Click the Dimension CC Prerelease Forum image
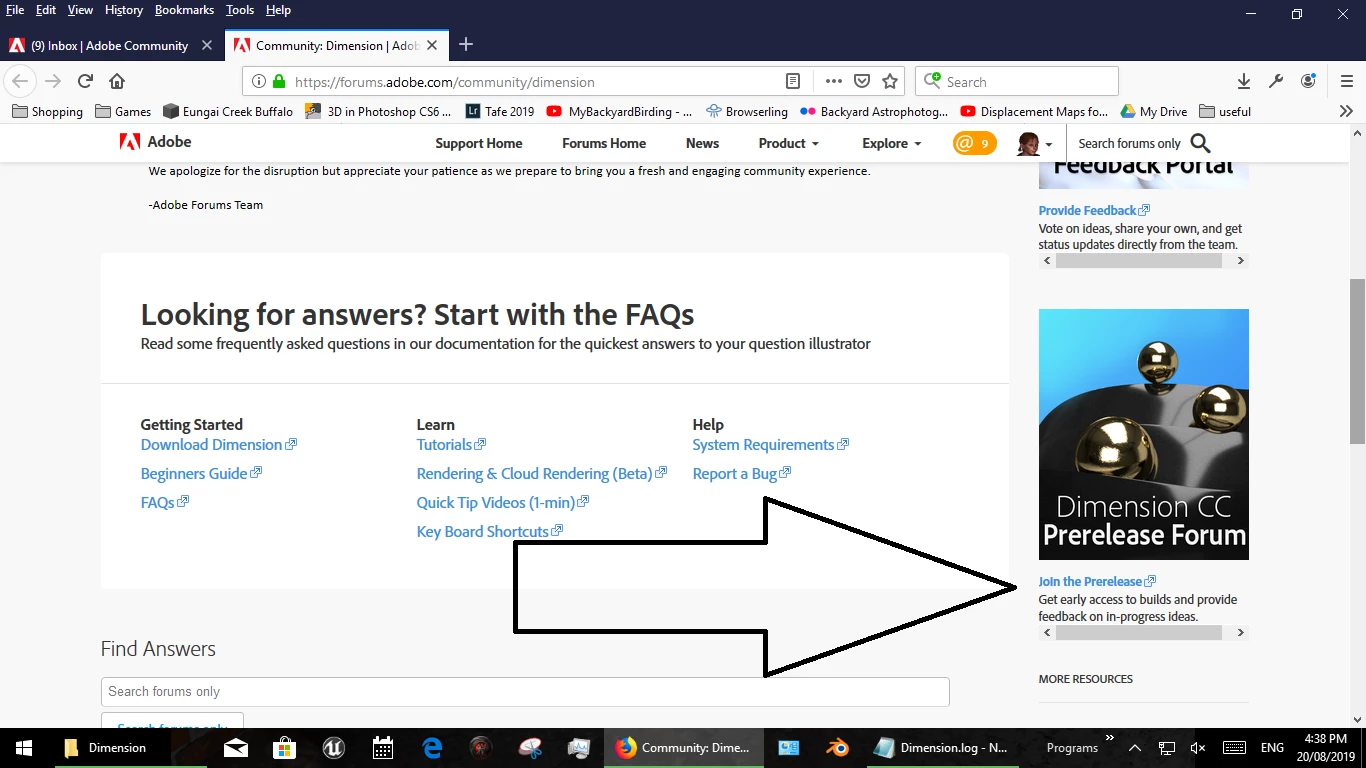The image size is (1366, 768). 1144,434
